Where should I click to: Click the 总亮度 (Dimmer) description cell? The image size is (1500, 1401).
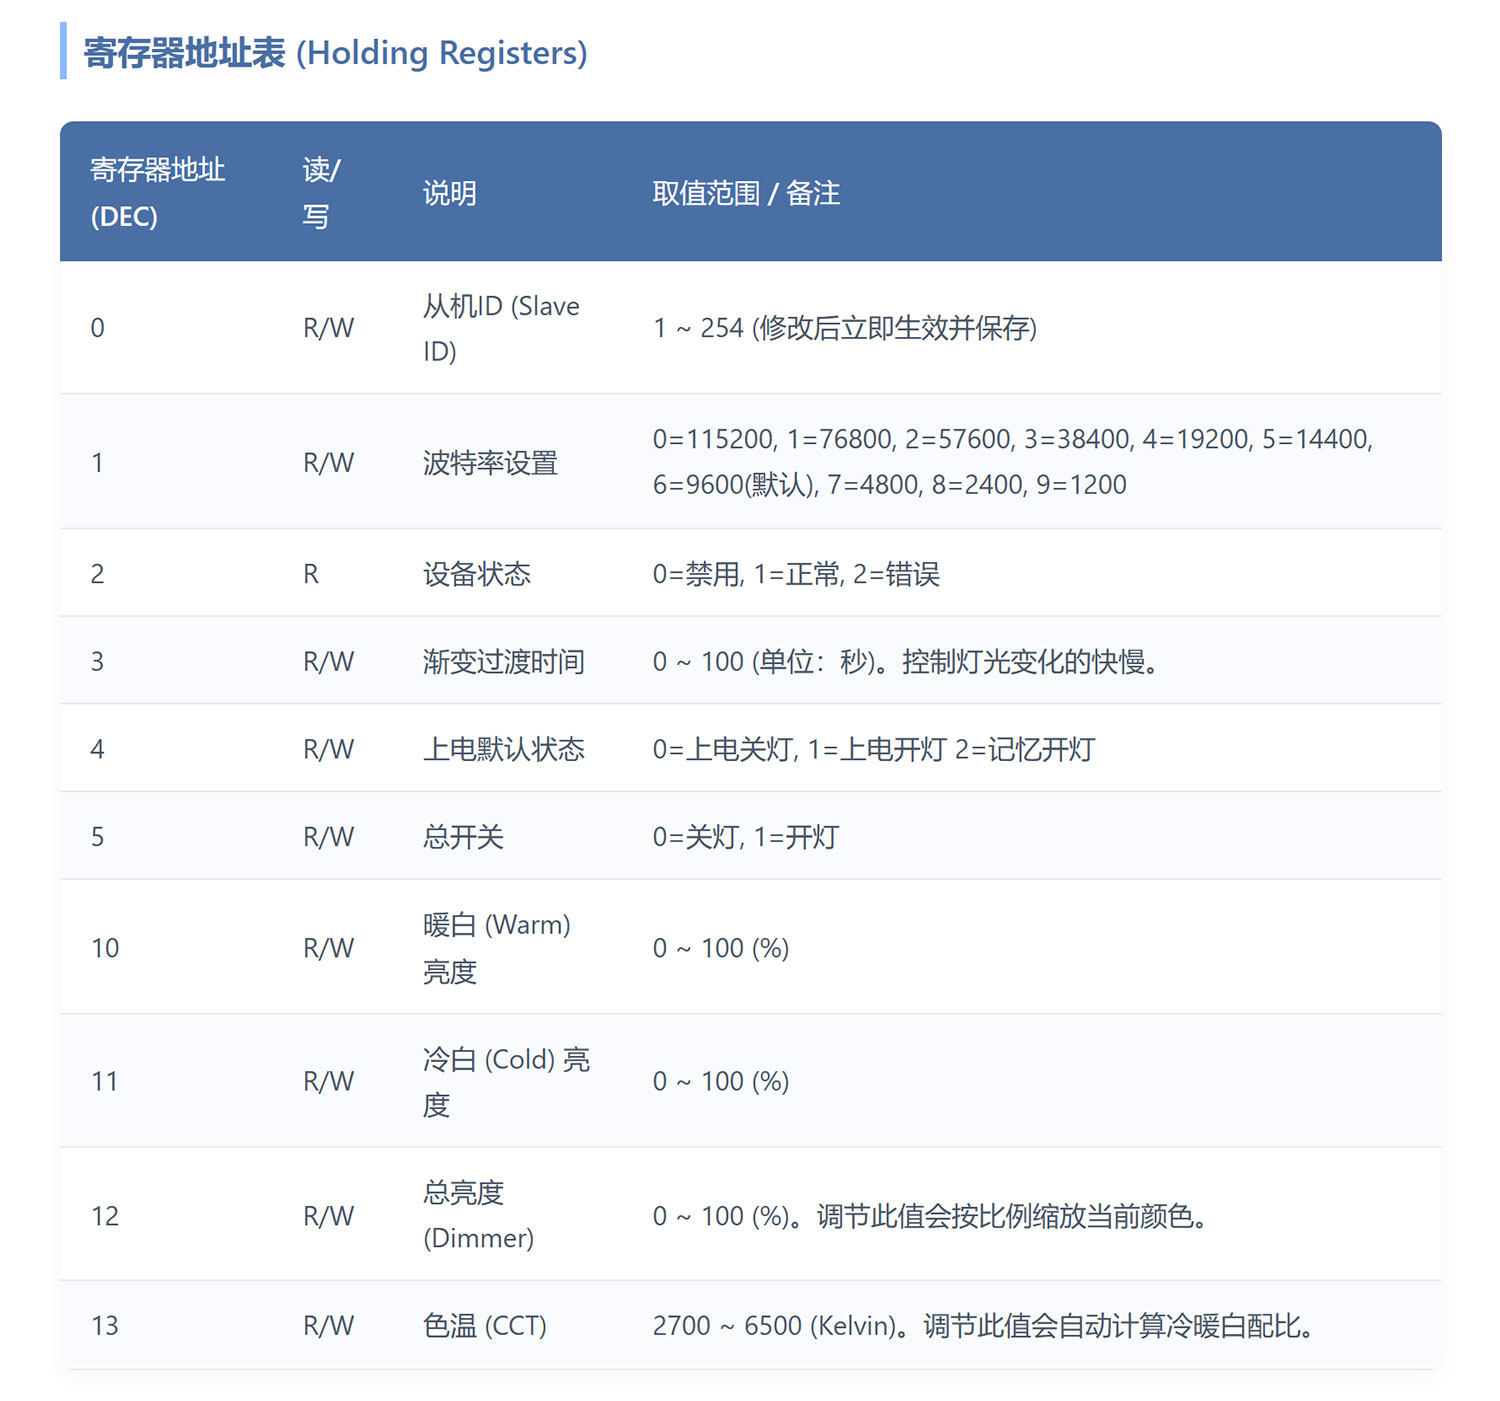coord(478,1215)
